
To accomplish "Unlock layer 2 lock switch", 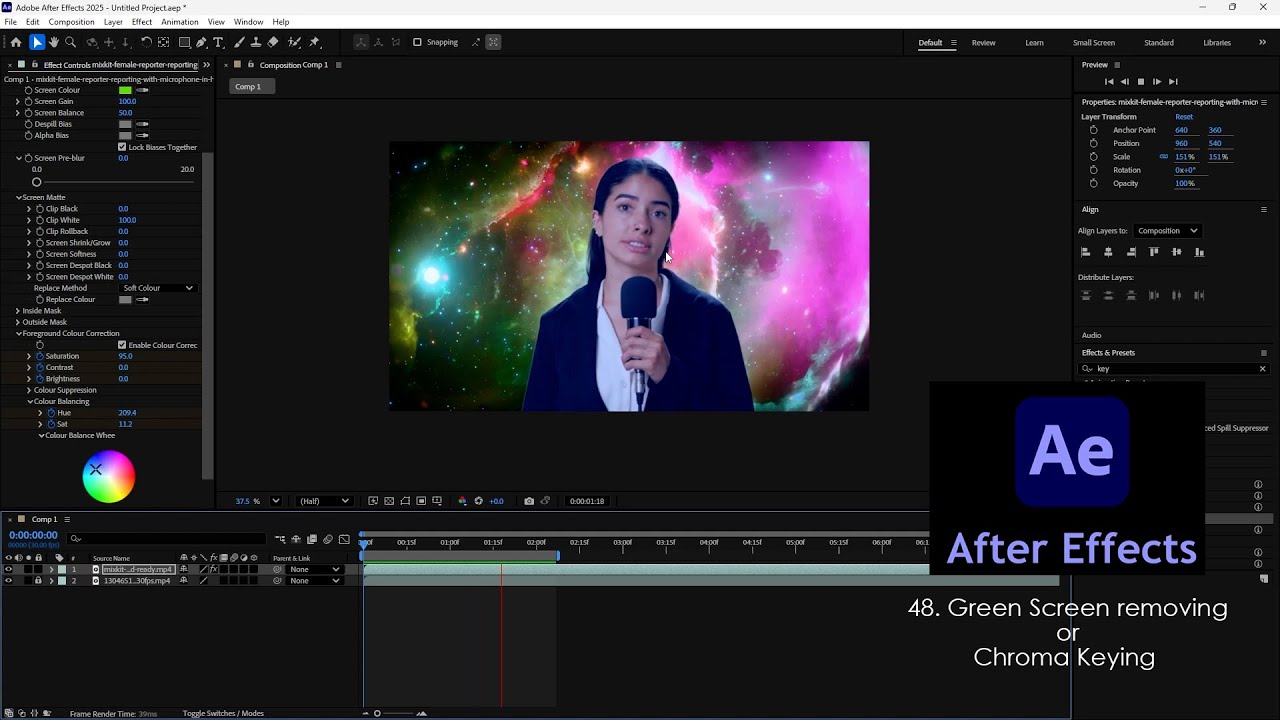I will (38, 580).
